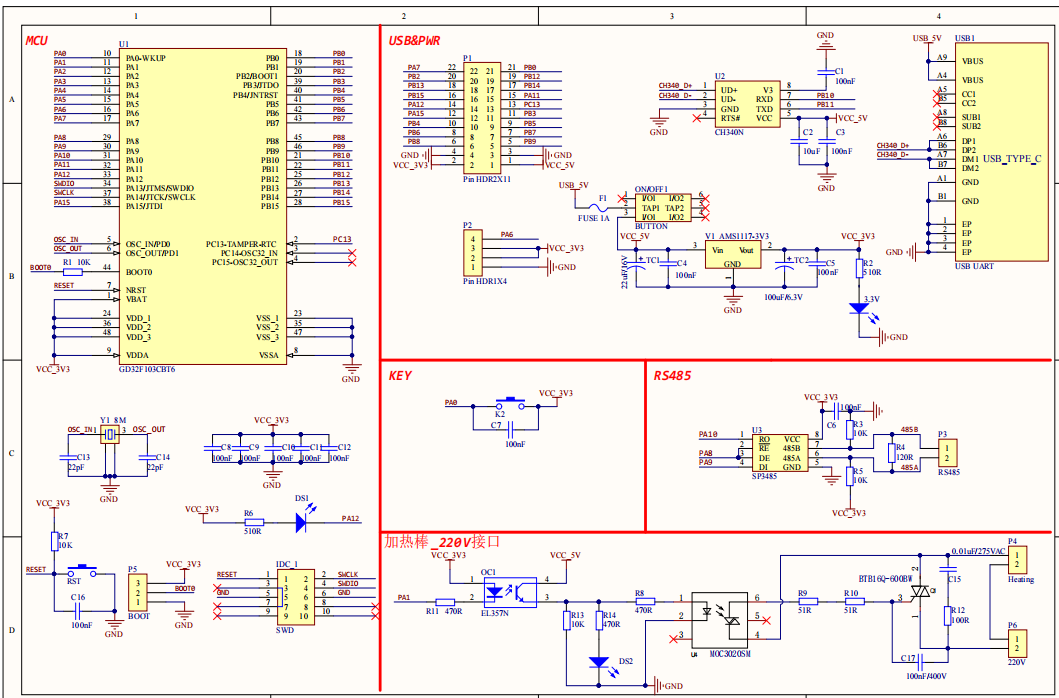Select the SP3485 transceiver U3

coord(780,454)
